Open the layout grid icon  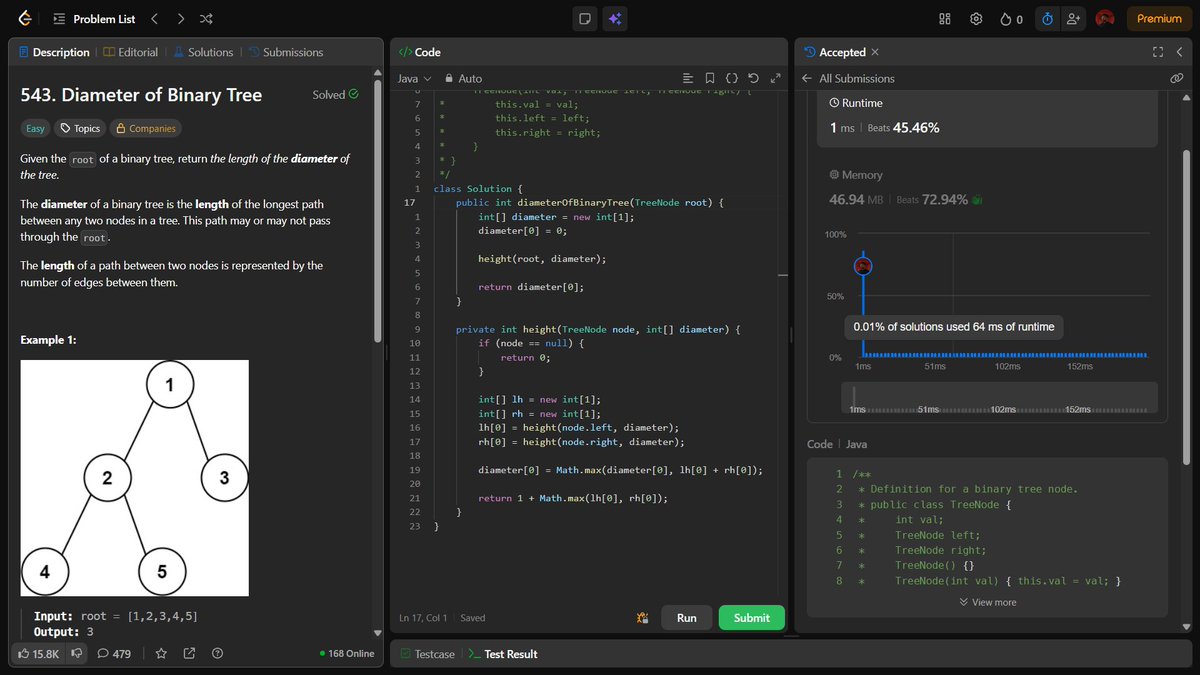(x=945, y=18)
